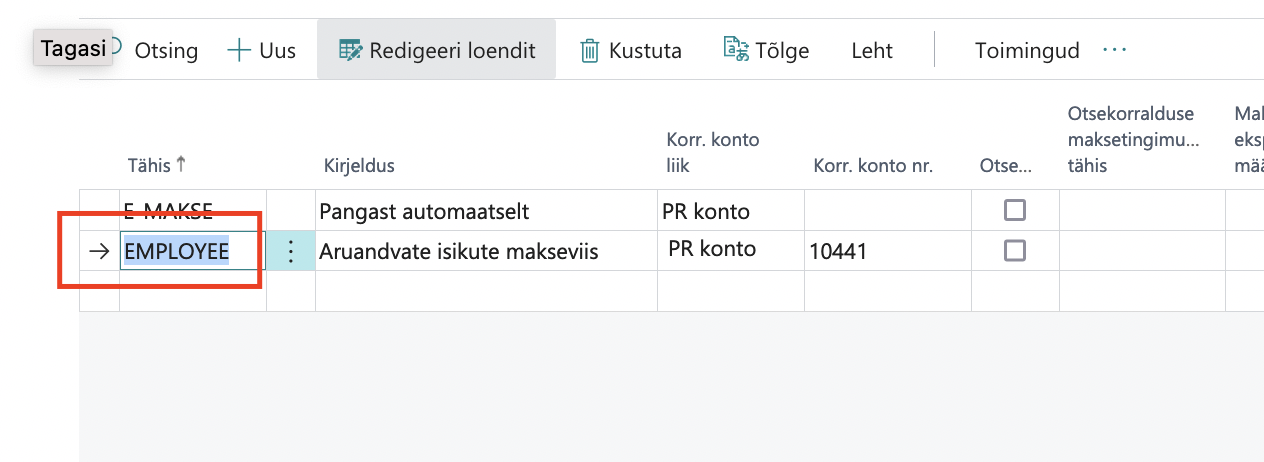Click PR konto in the EMPLOYEE row
The image size is (1264, 462).
[x=731, y=250]
